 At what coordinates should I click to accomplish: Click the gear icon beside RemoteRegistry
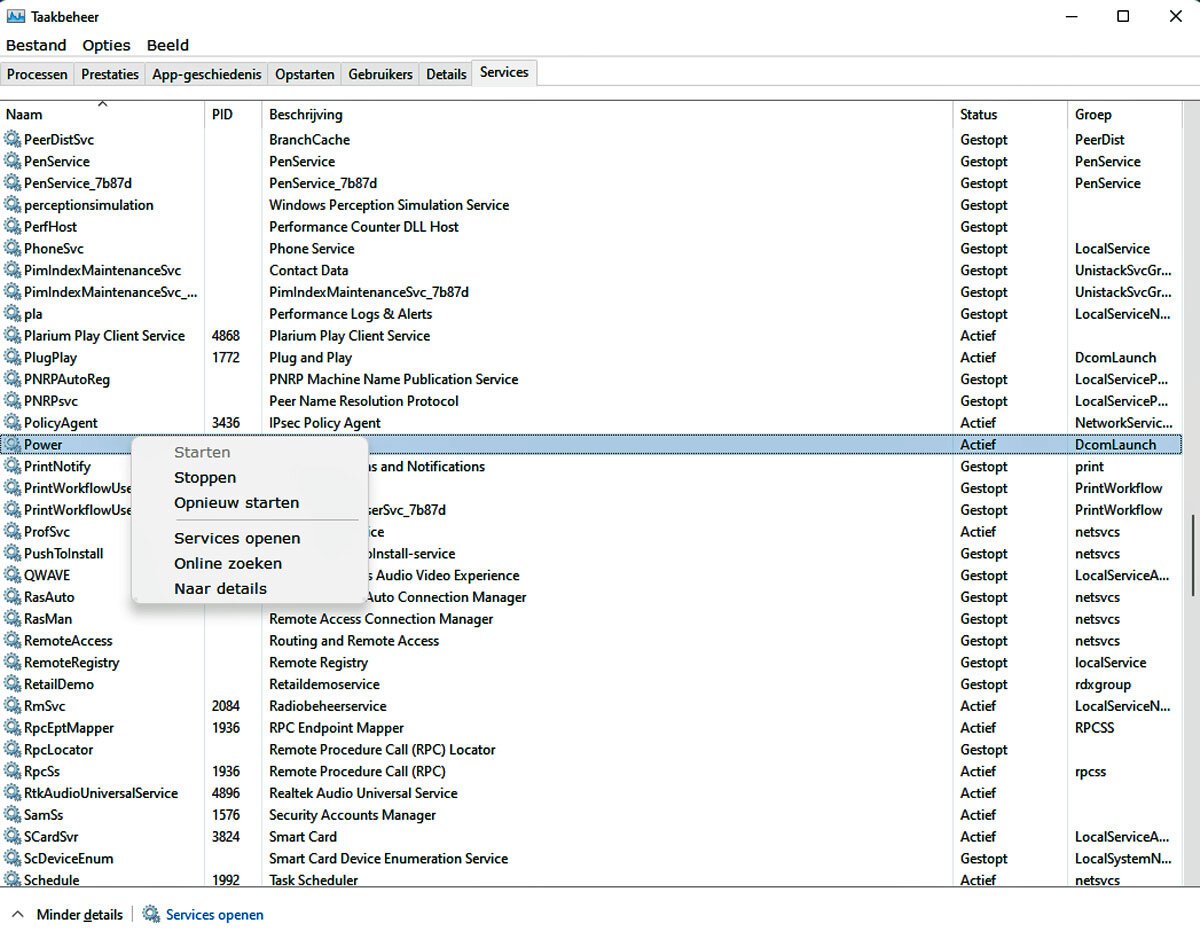click(12, 663)
